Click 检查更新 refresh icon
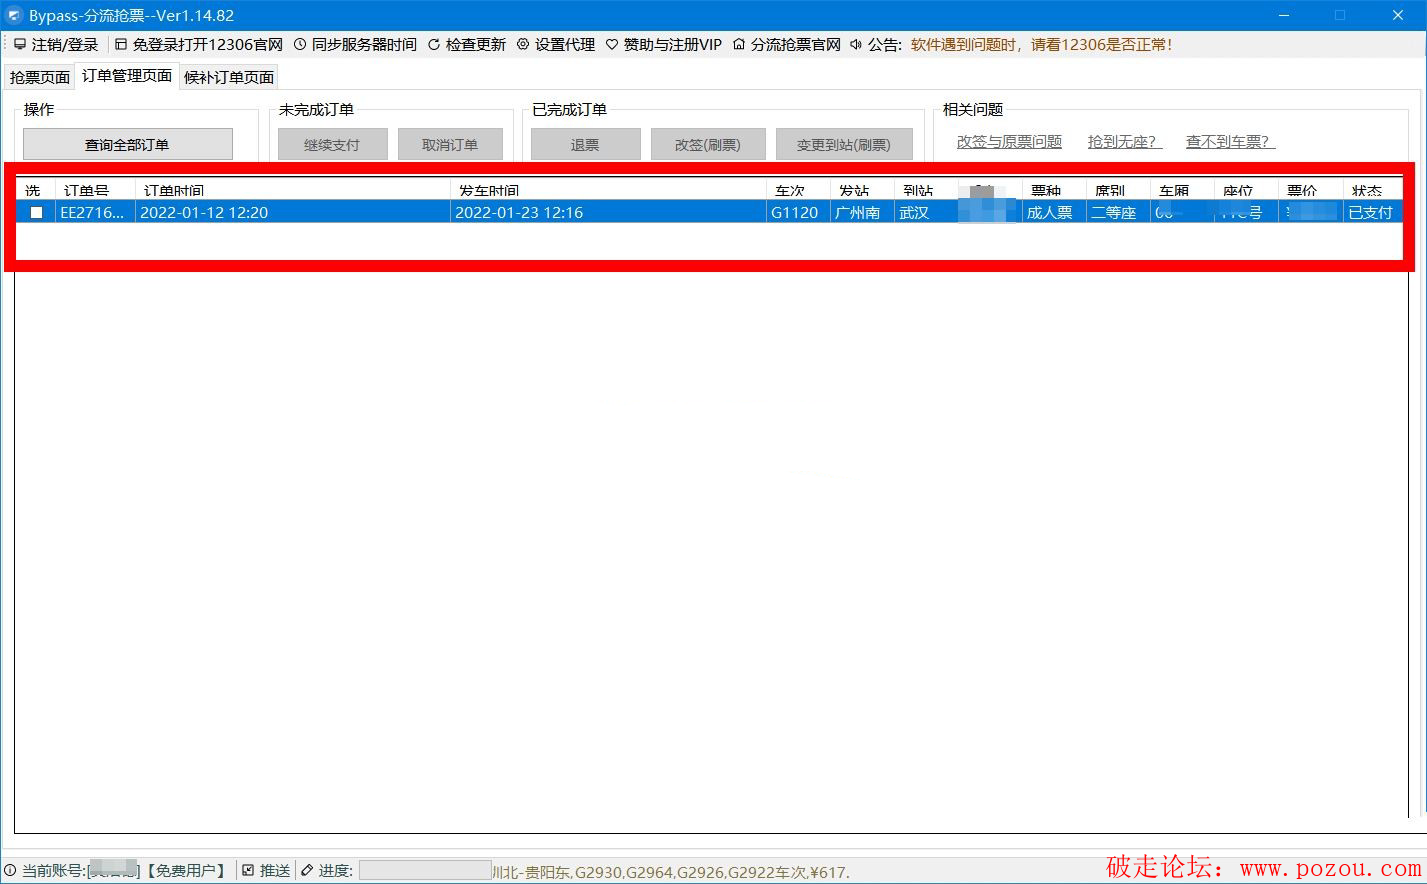 point(434,45)
